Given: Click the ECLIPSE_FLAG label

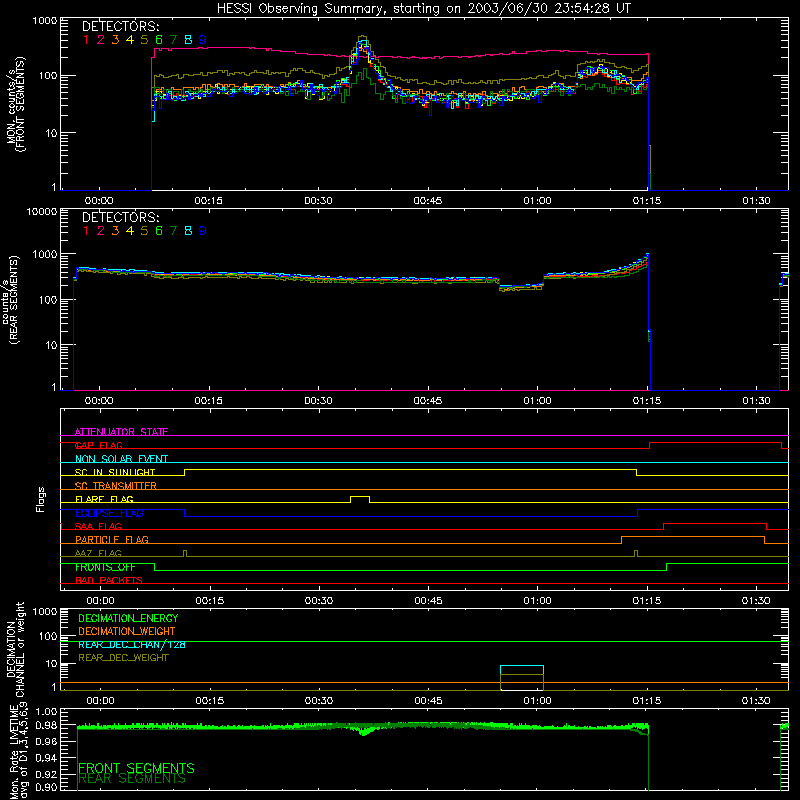Looking at the screenshot, I should [109, 513].
